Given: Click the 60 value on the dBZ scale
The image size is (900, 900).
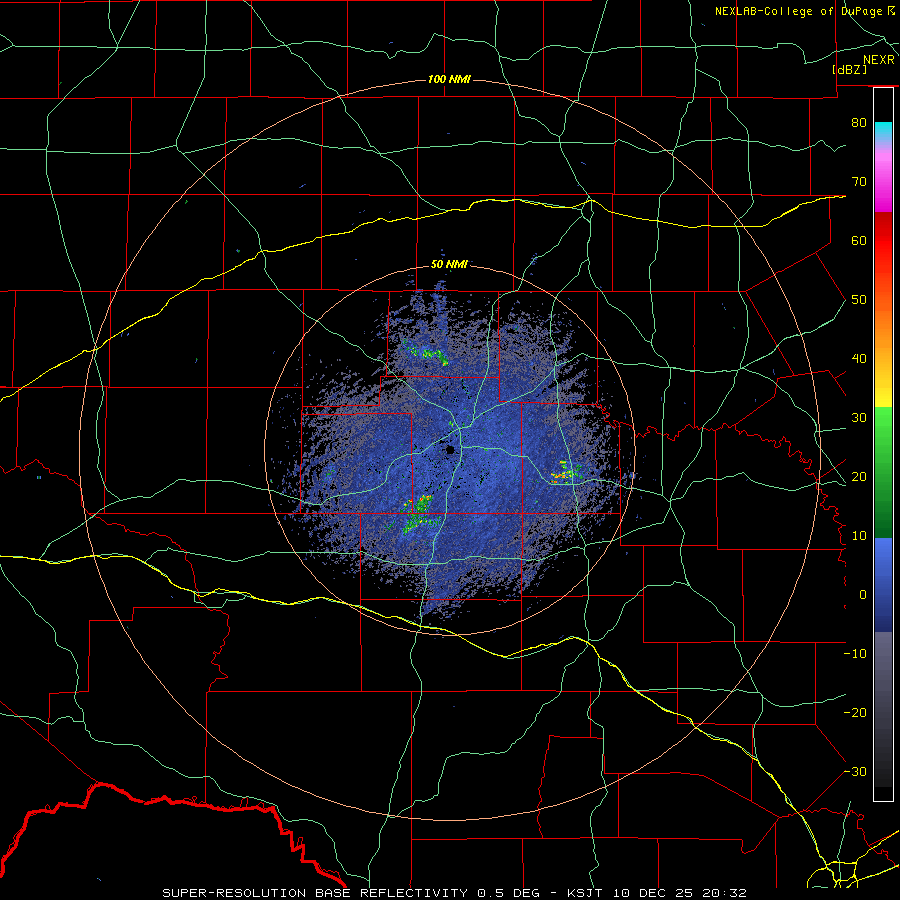Looking at the screenshot, I should (x=859, y=240).
